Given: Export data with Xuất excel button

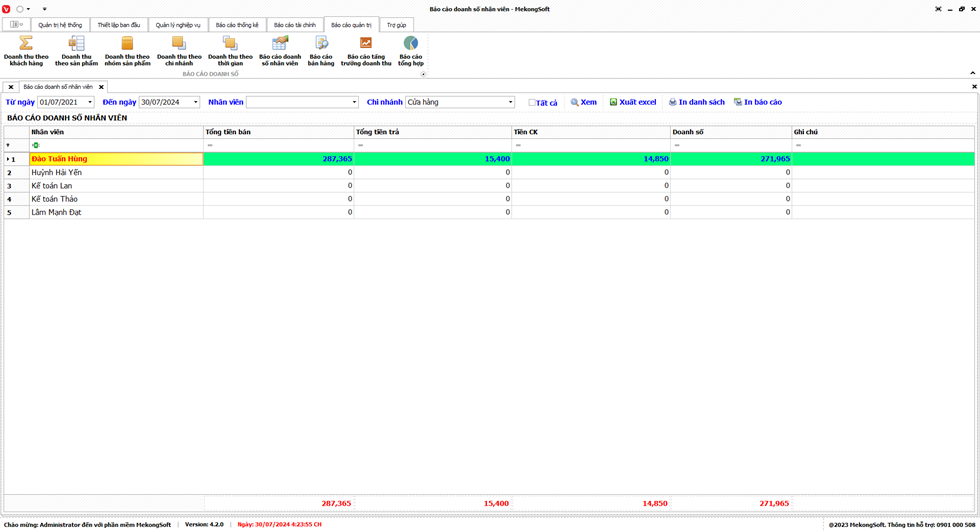Looking at the screenshot, I should point(633,102).
